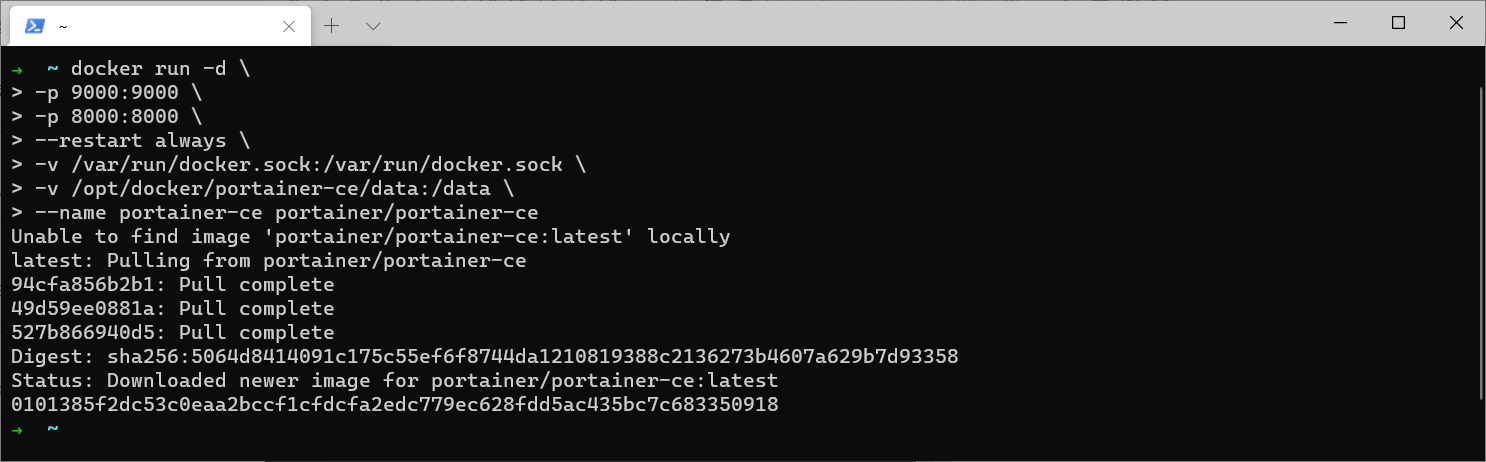Screen dimensions: 1486x462
Task: Click the green arrow before "docker run"
Action: coord(17,69)
